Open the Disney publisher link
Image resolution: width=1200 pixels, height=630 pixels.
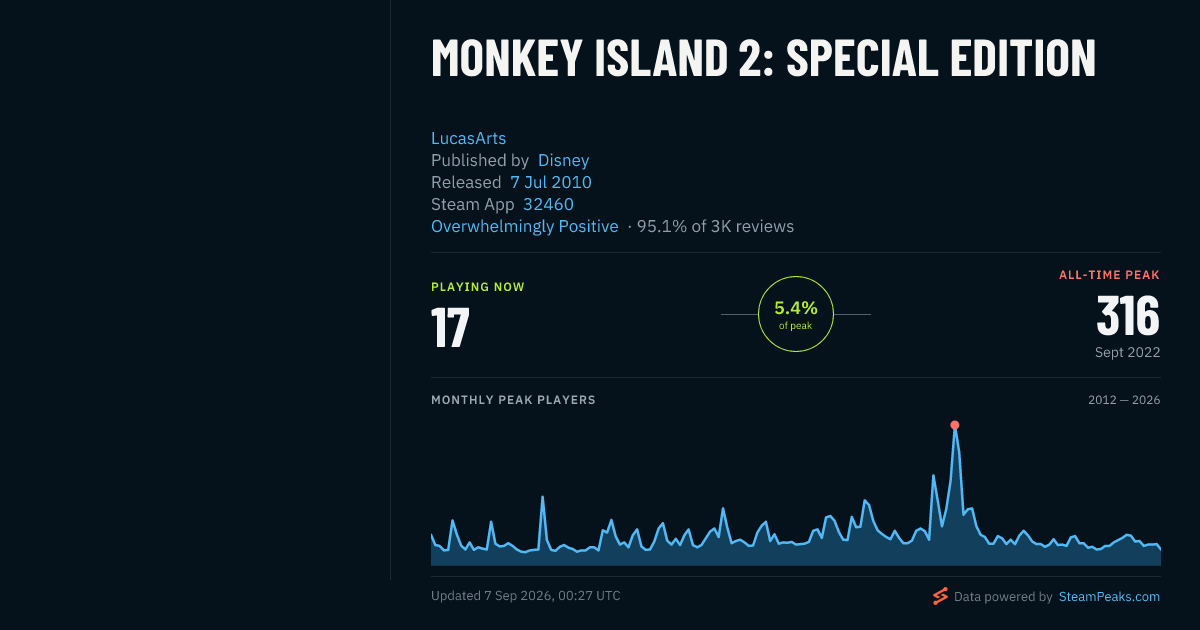[564, 160]
